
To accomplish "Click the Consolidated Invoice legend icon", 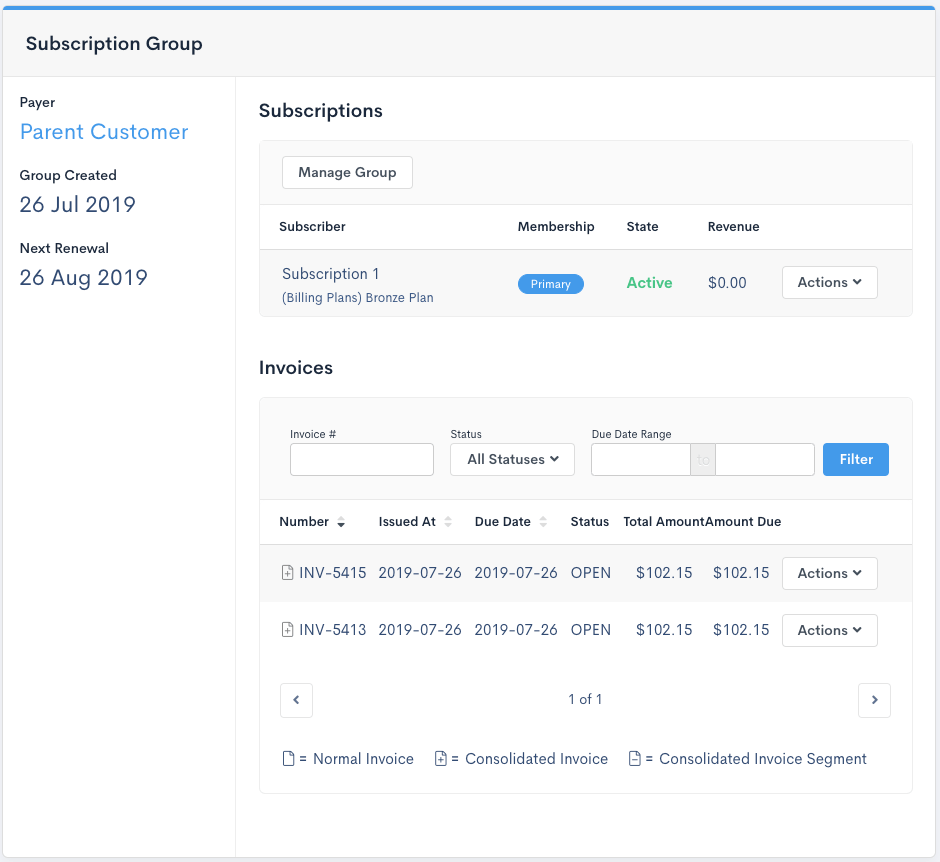I will pos(441,759).
